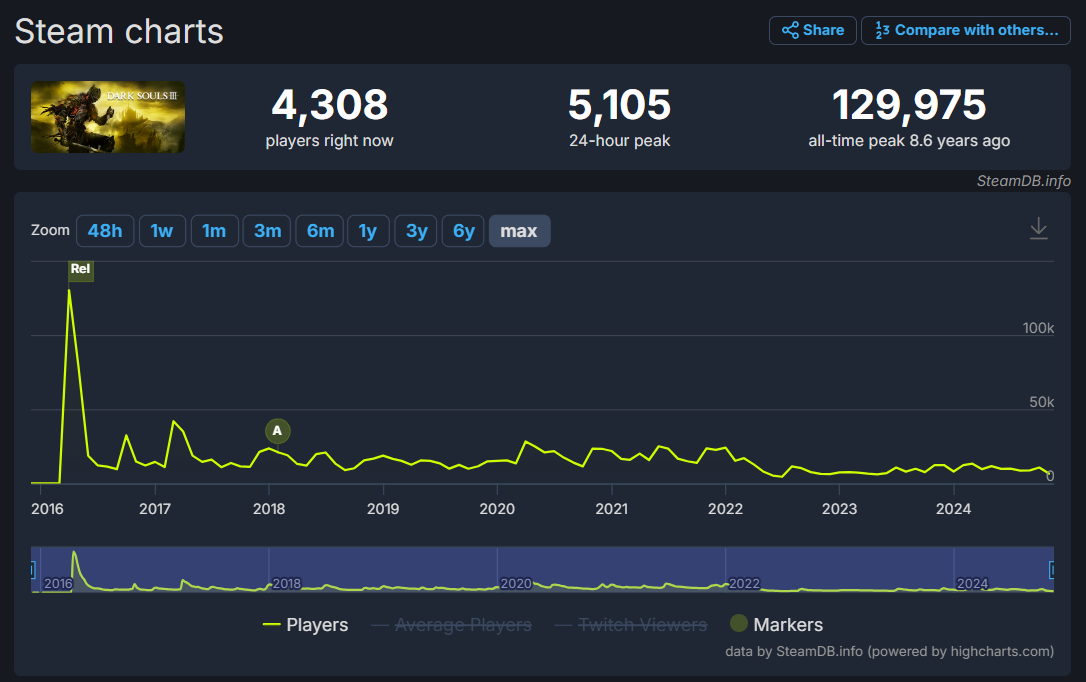Image resolution: width=1086 pixels, height=682 pixels.
Task: Set zoom range to 1w
Action: (x=162, y=231)
